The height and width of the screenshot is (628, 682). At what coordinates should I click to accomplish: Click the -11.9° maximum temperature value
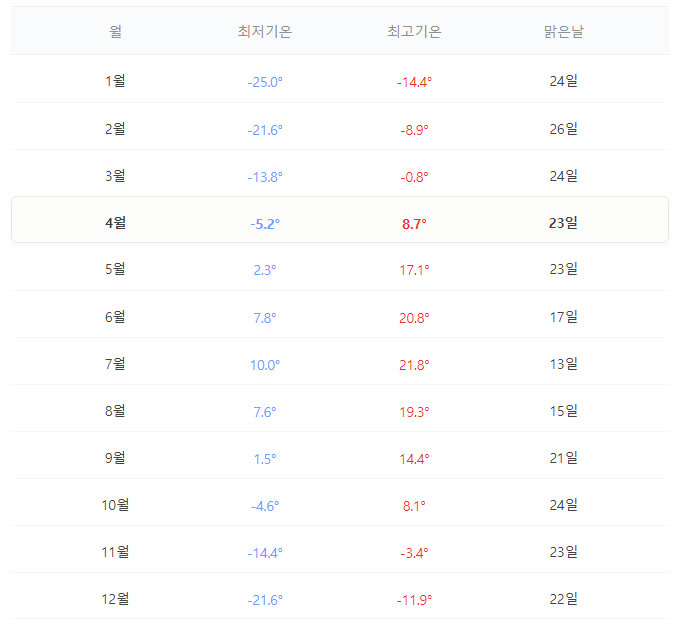click(414, 600)
